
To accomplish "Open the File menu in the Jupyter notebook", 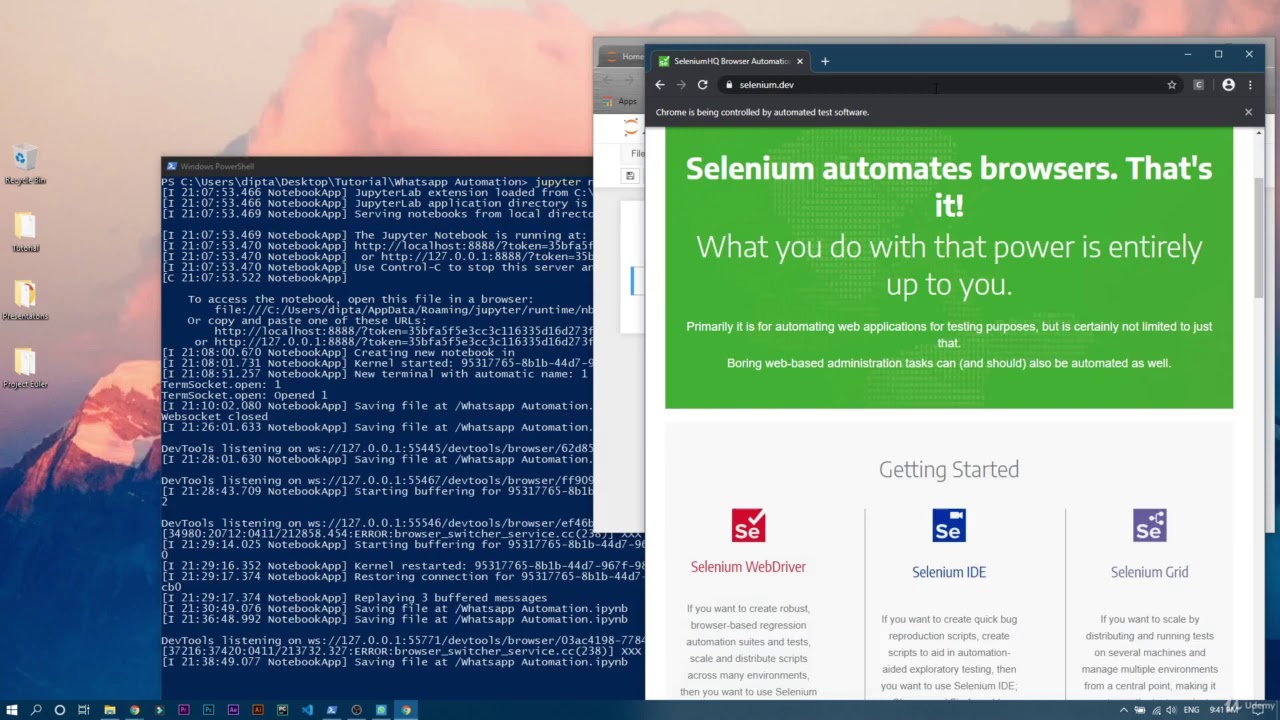I will click(637, 154).
